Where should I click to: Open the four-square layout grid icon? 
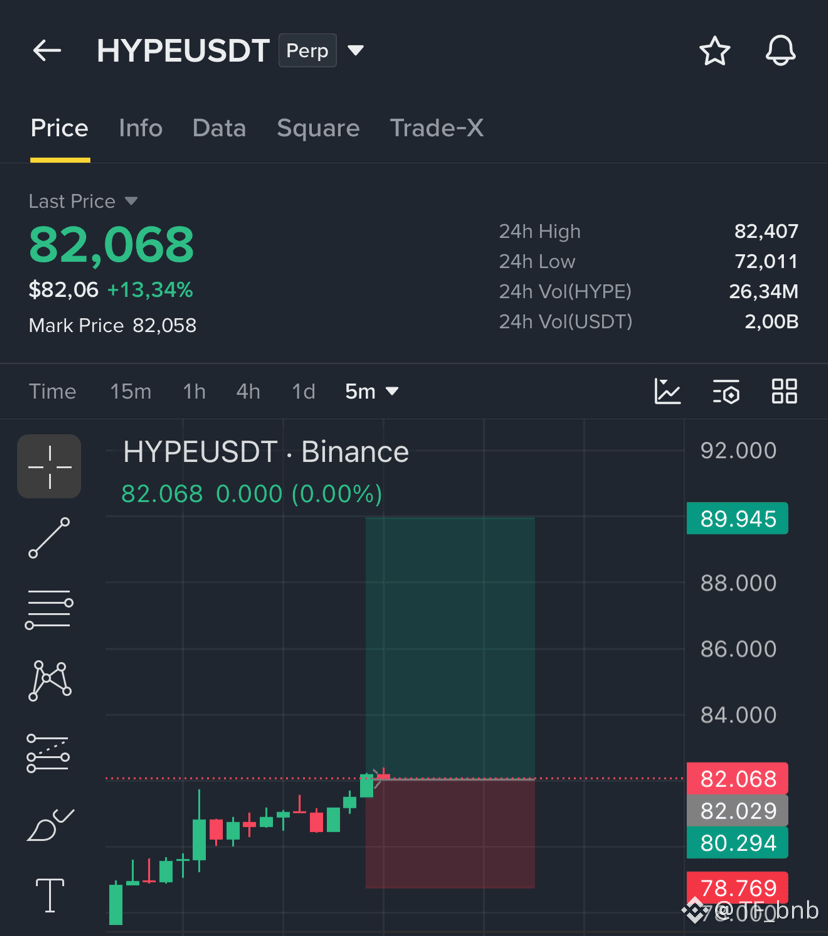784,392
